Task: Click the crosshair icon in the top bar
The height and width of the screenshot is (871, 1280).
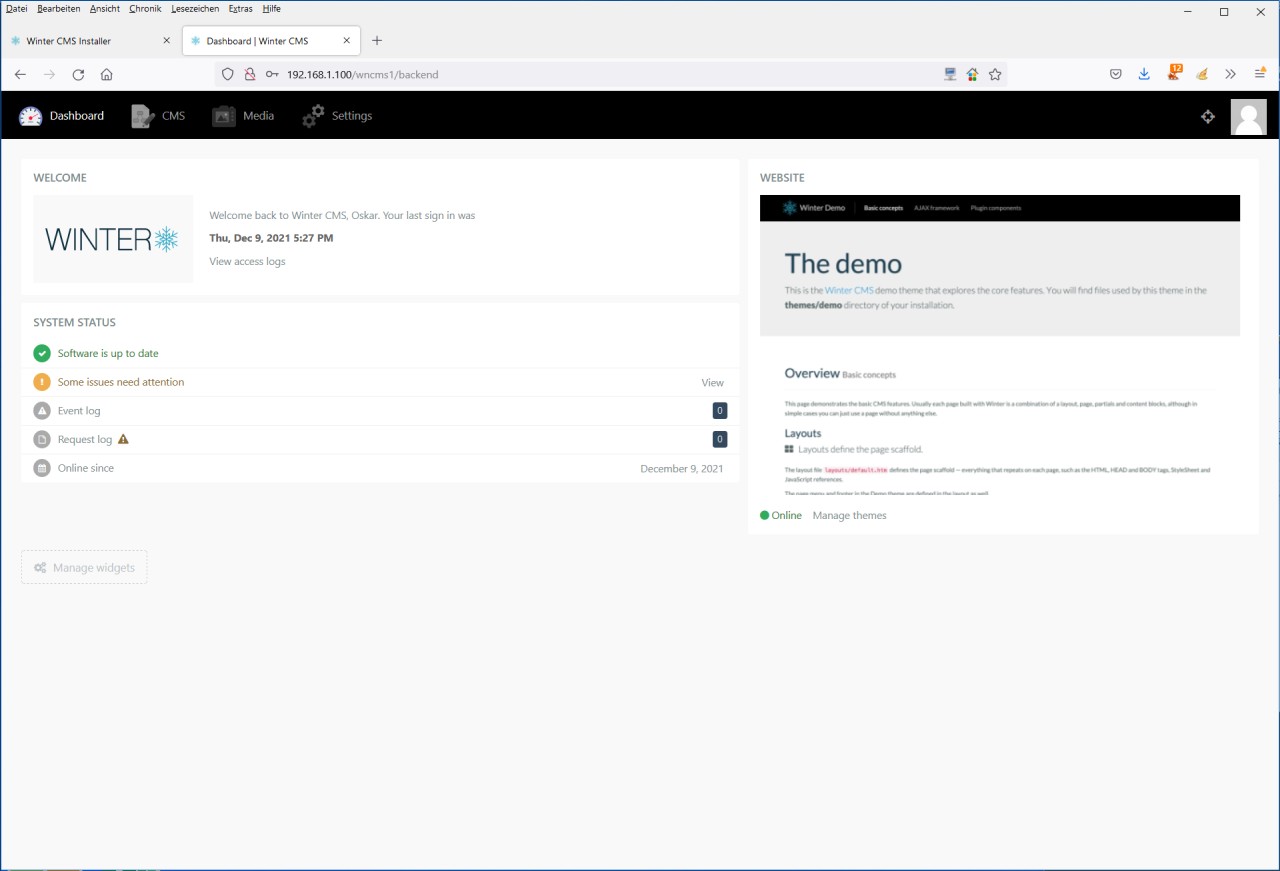Action: tap(1207, 117)
